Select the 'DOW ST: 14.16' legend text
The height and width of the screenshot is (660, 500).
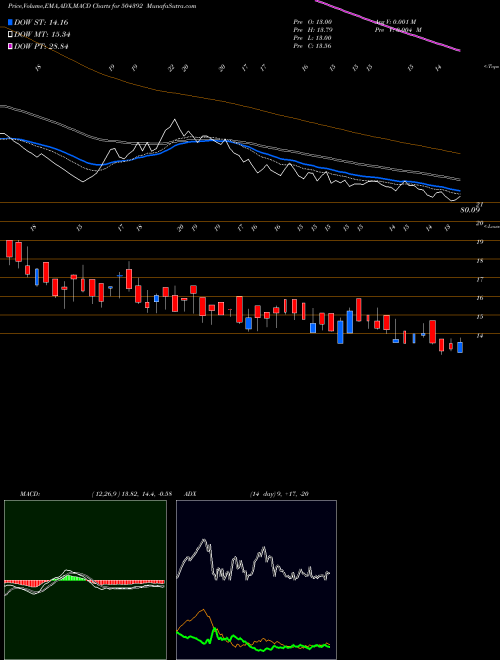pyautogui.click(x=41, y=23)
